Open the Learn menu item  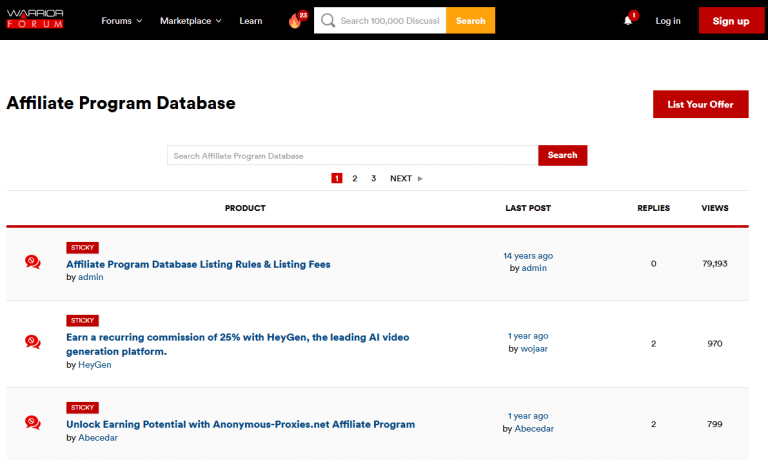[251, 21]
